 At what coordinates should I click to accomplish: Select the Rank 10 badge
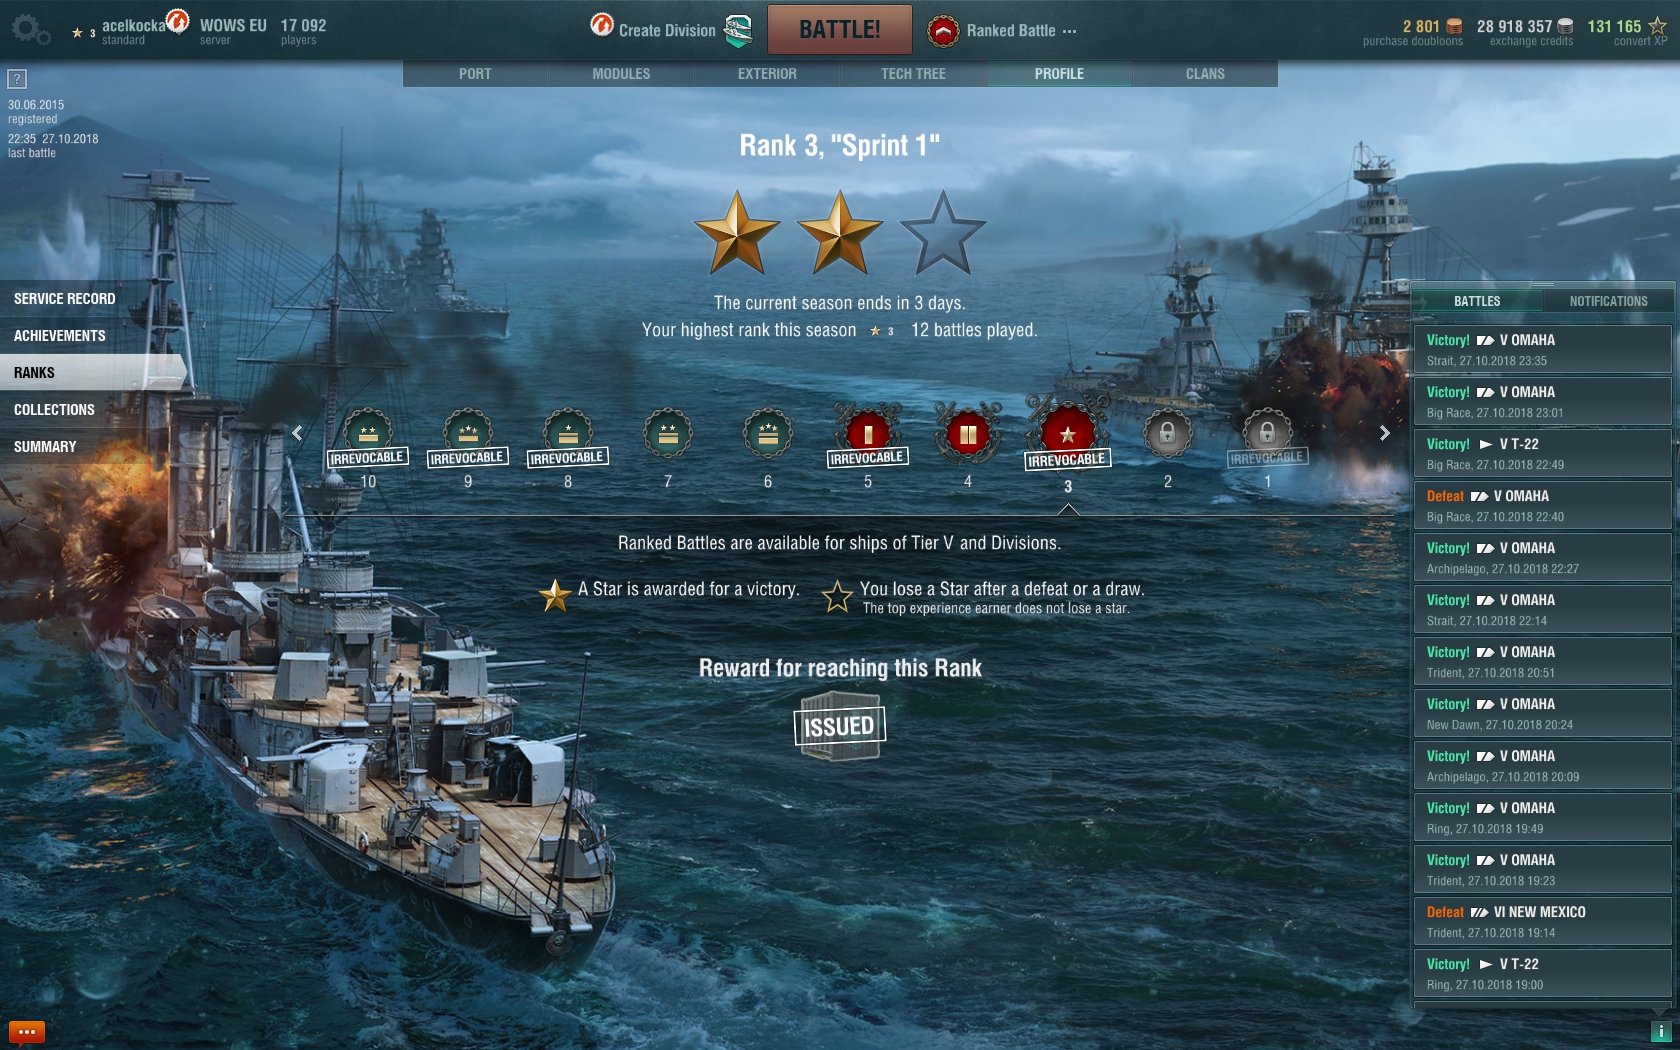pyautogui.click(x=367, y=434)
